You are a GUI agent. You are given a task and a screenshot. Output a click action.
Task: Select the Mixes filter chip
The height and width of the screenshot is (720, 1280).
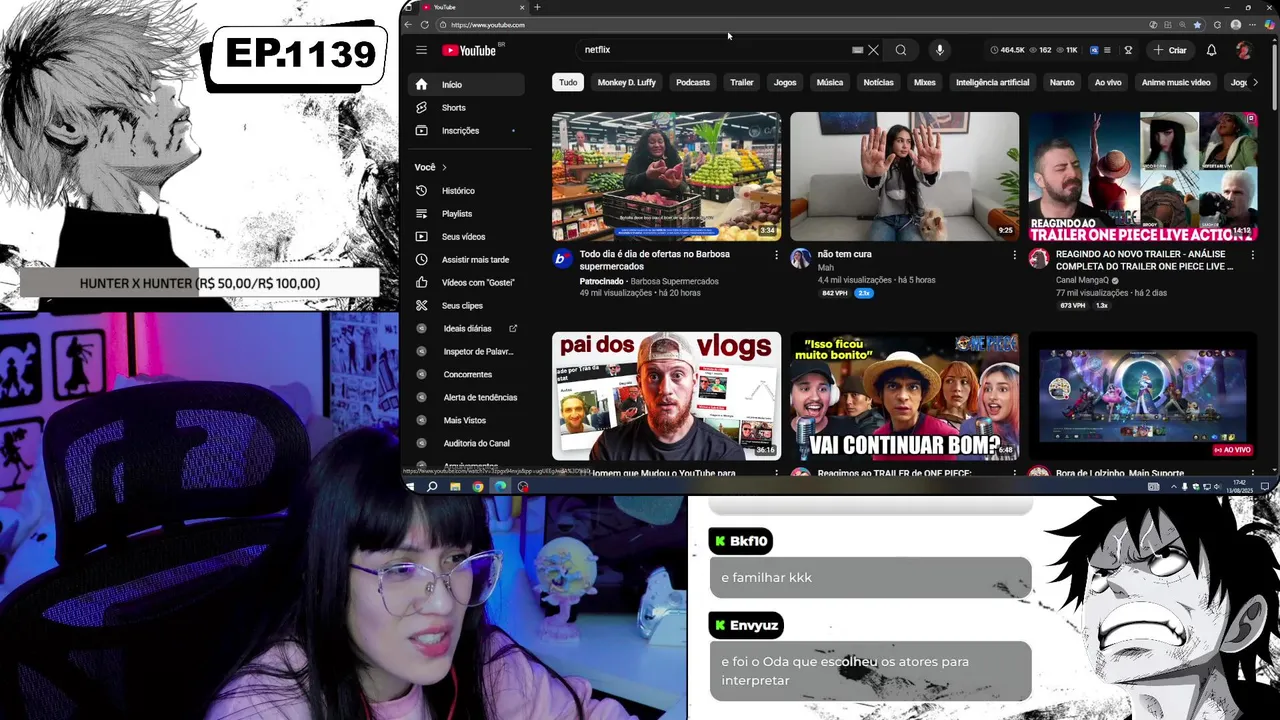point(925,83)
